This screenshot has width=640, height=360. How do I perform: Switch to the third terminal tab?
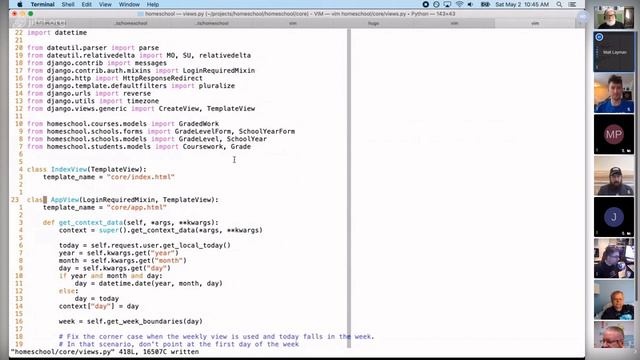(212, 23)
